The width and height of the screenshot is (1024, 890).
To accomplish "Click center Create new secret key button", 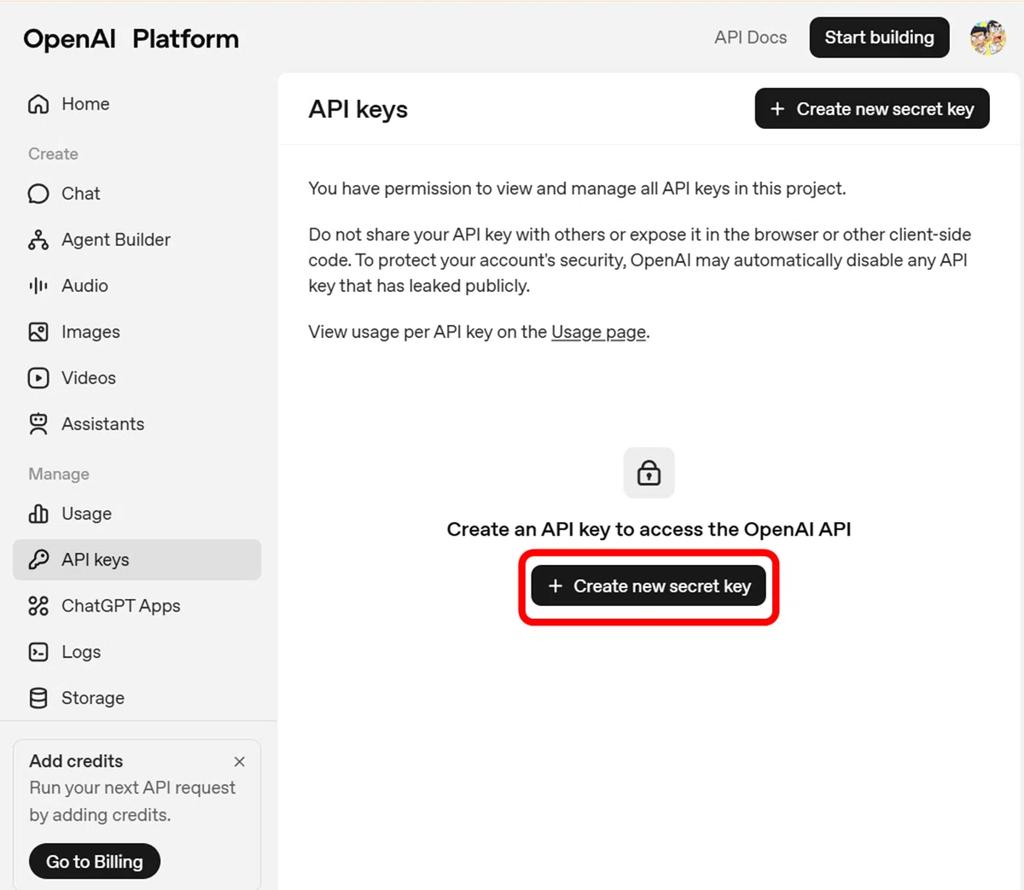I will [648, 586].
